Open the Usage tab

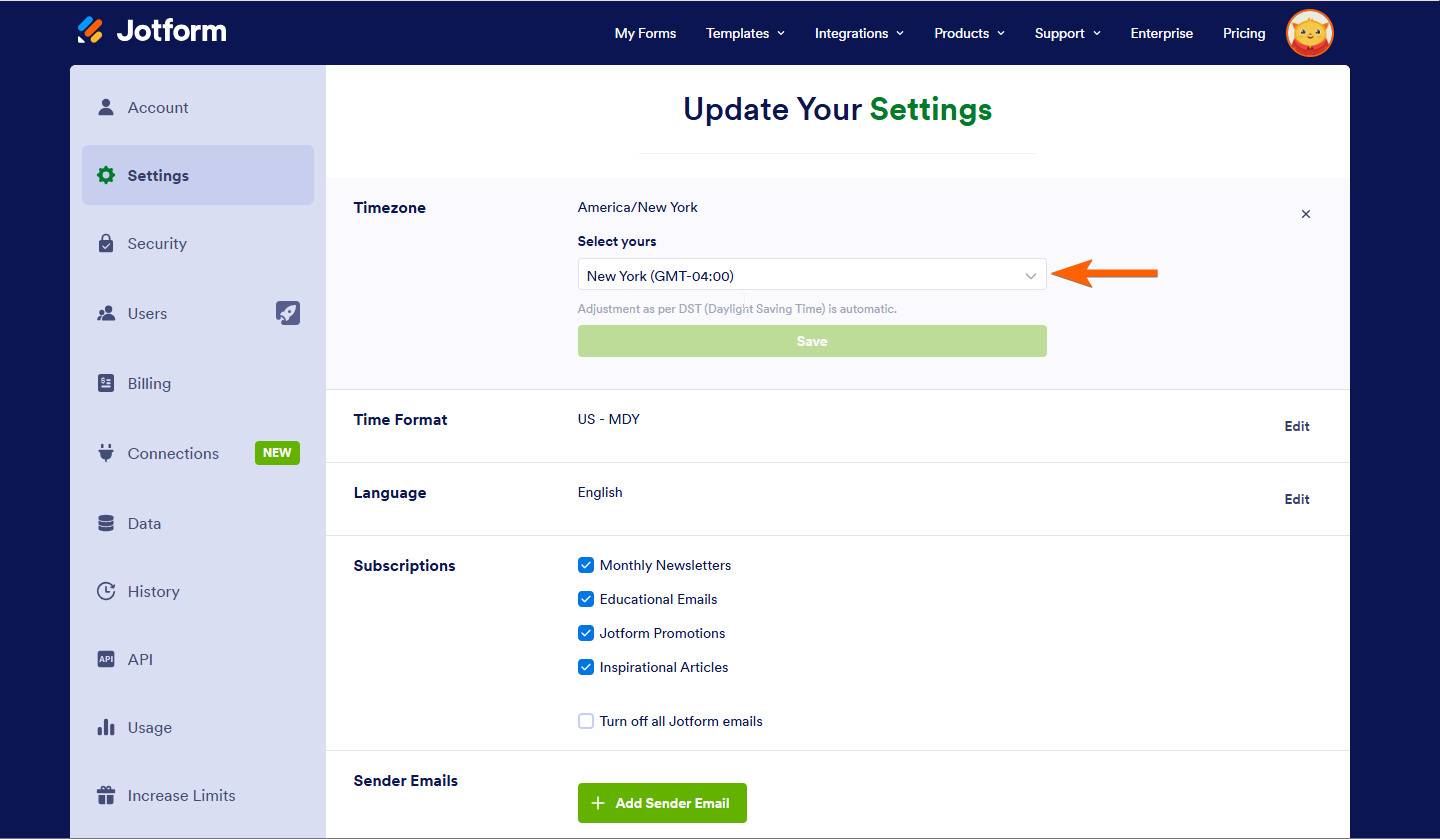click(x=198, y=727)
